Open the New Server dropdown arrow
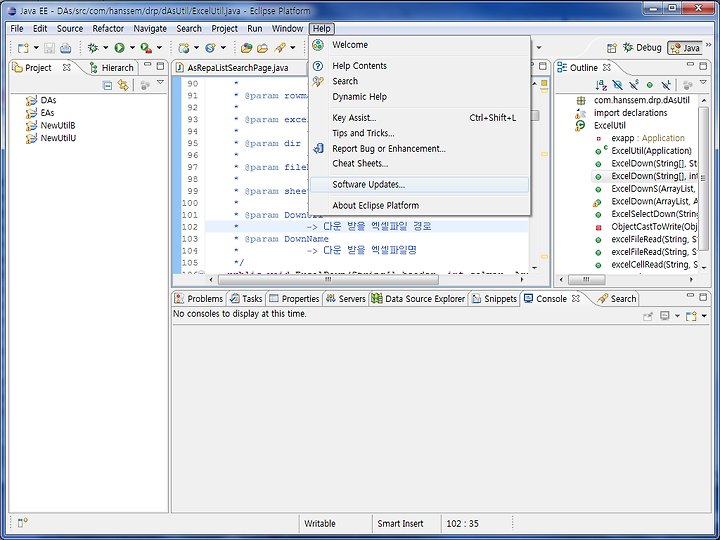The image size is (720, 540). point(196,48)
